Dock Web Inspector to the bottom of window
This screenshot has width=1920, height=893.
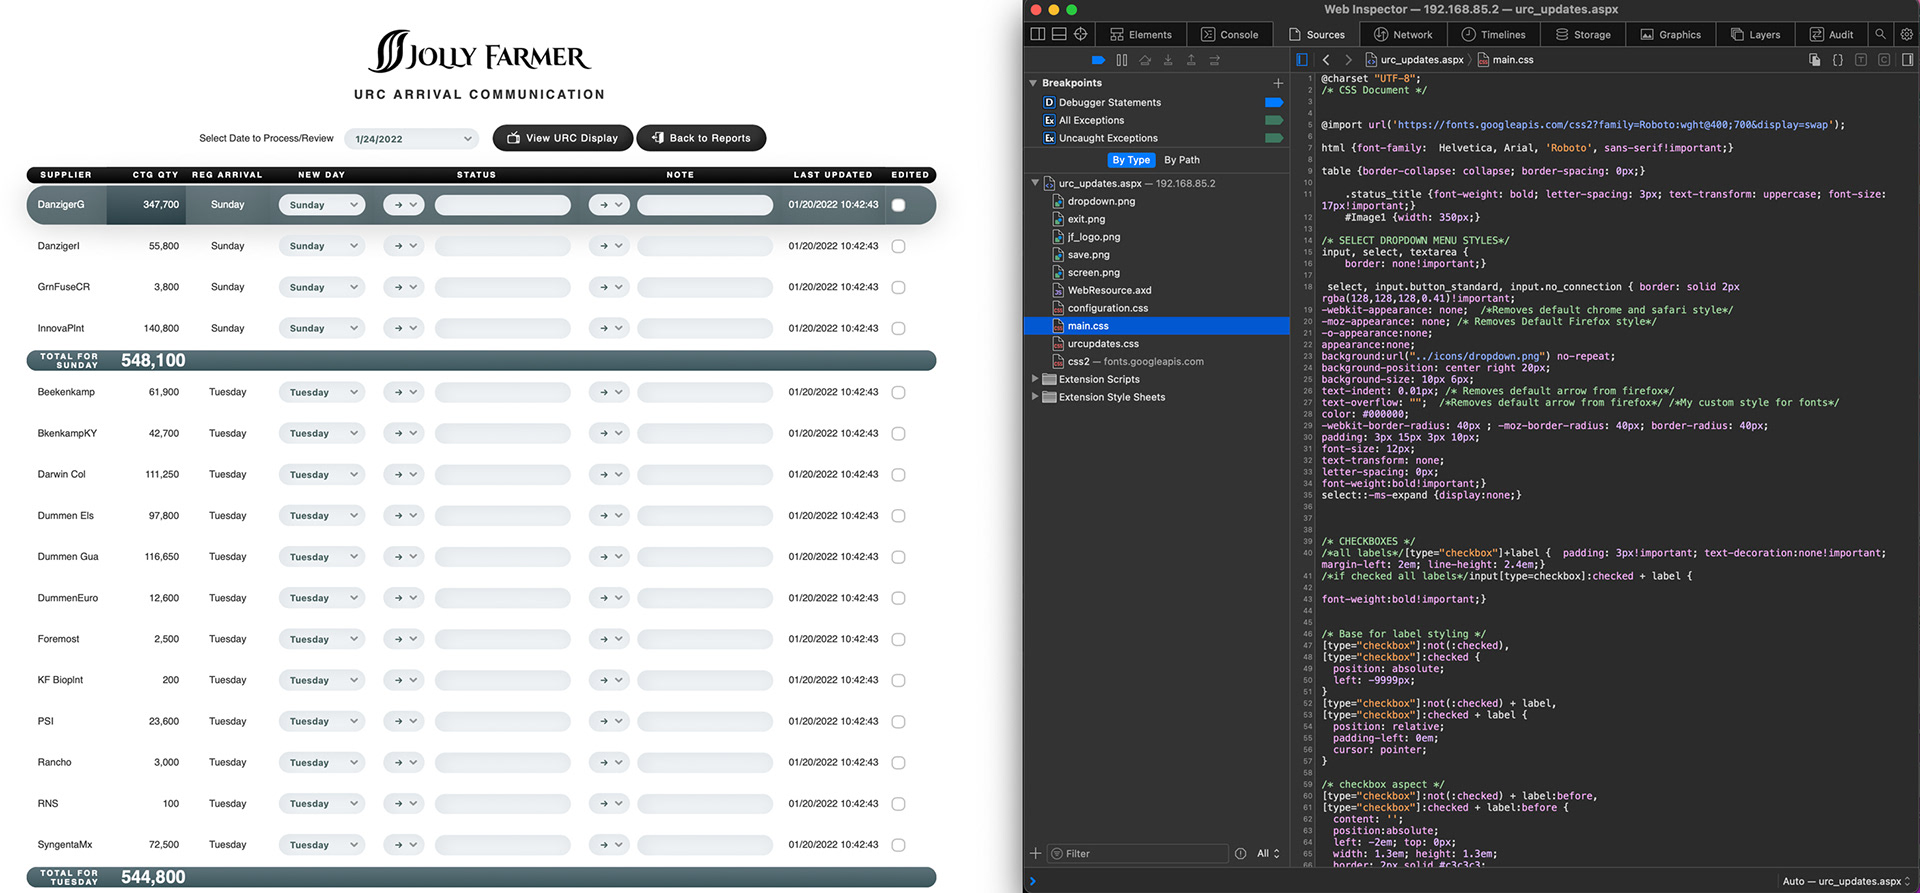(x=1059, y=34)
